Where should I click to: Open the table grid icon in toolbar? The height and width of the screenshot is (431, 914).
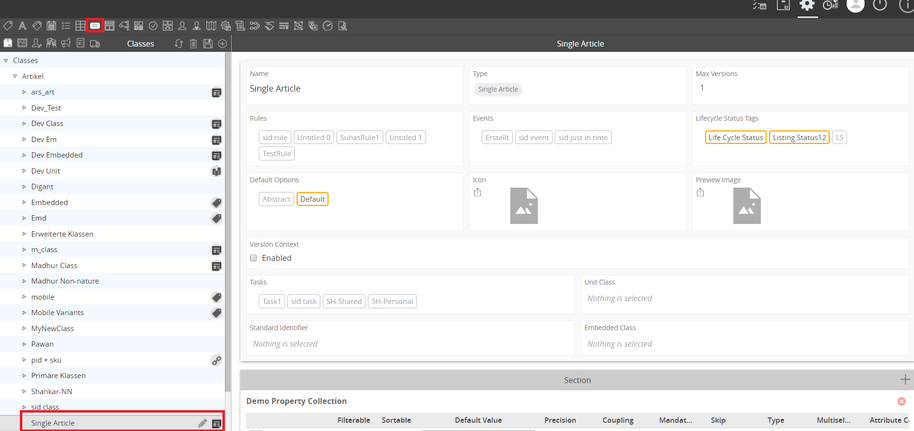tap(80, 26)
